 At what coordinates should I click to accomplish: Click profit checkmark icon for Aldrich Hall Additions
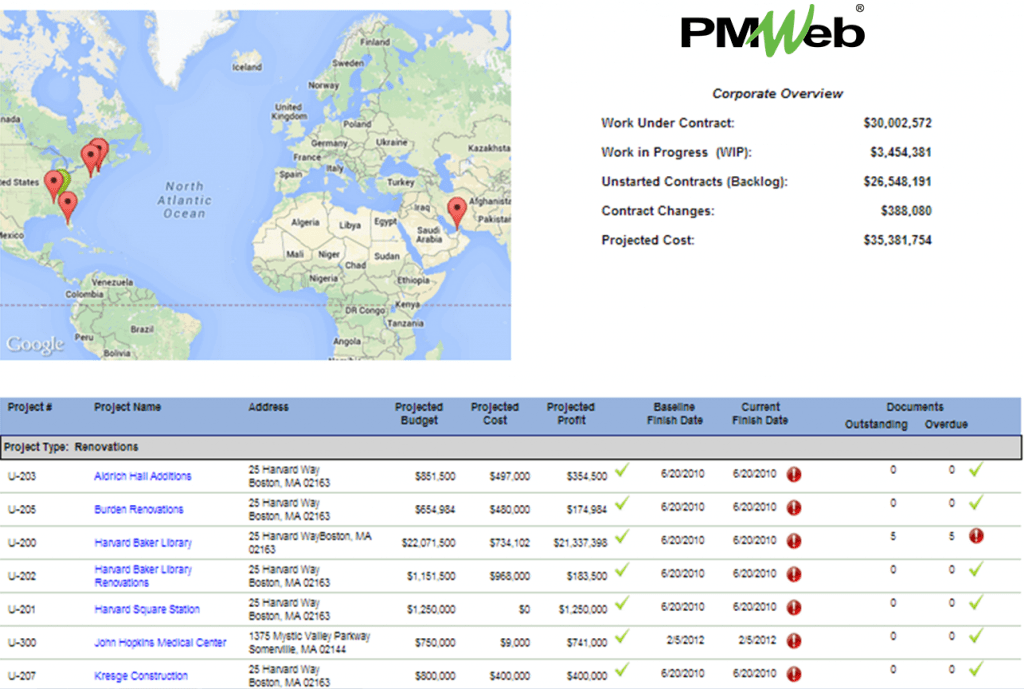(x=622, y=470)
